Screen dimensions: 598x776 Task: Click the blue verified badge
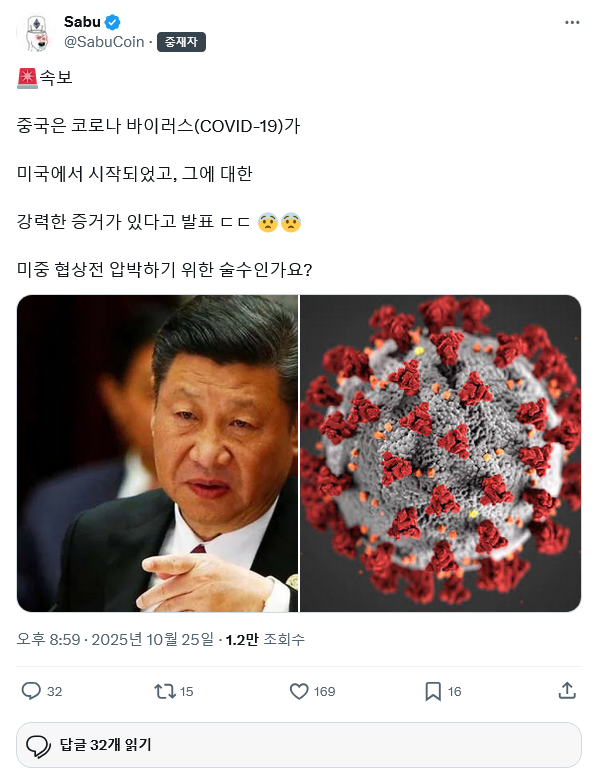(x=112, y=22)
